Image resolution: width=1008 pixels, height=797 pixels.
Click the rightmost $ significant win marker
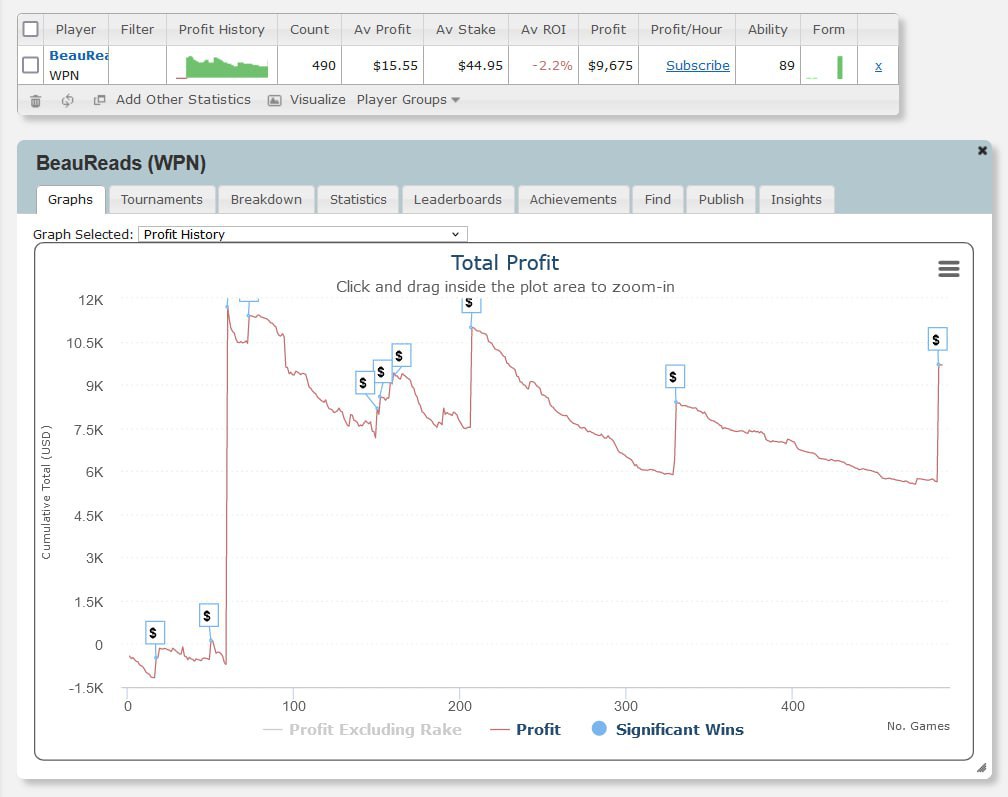pos(936,340)
